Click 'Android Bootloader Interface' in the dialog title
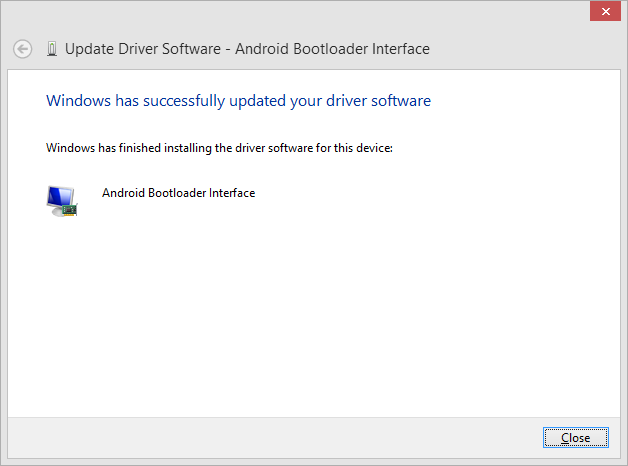This screenshot has height=466, width=628. (x=332, y=49)
